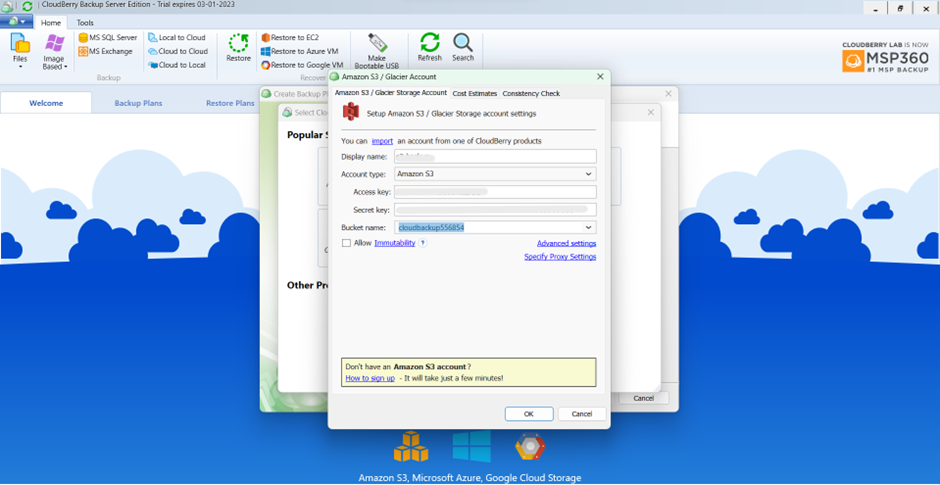The image size is (940, 485).
Task: Click the Display name field
Action: (495, 156)
